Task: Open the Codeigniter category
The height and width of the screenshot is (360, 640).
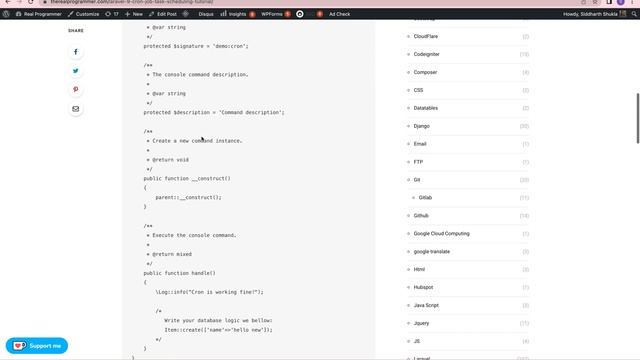Action: pos(427,54)
